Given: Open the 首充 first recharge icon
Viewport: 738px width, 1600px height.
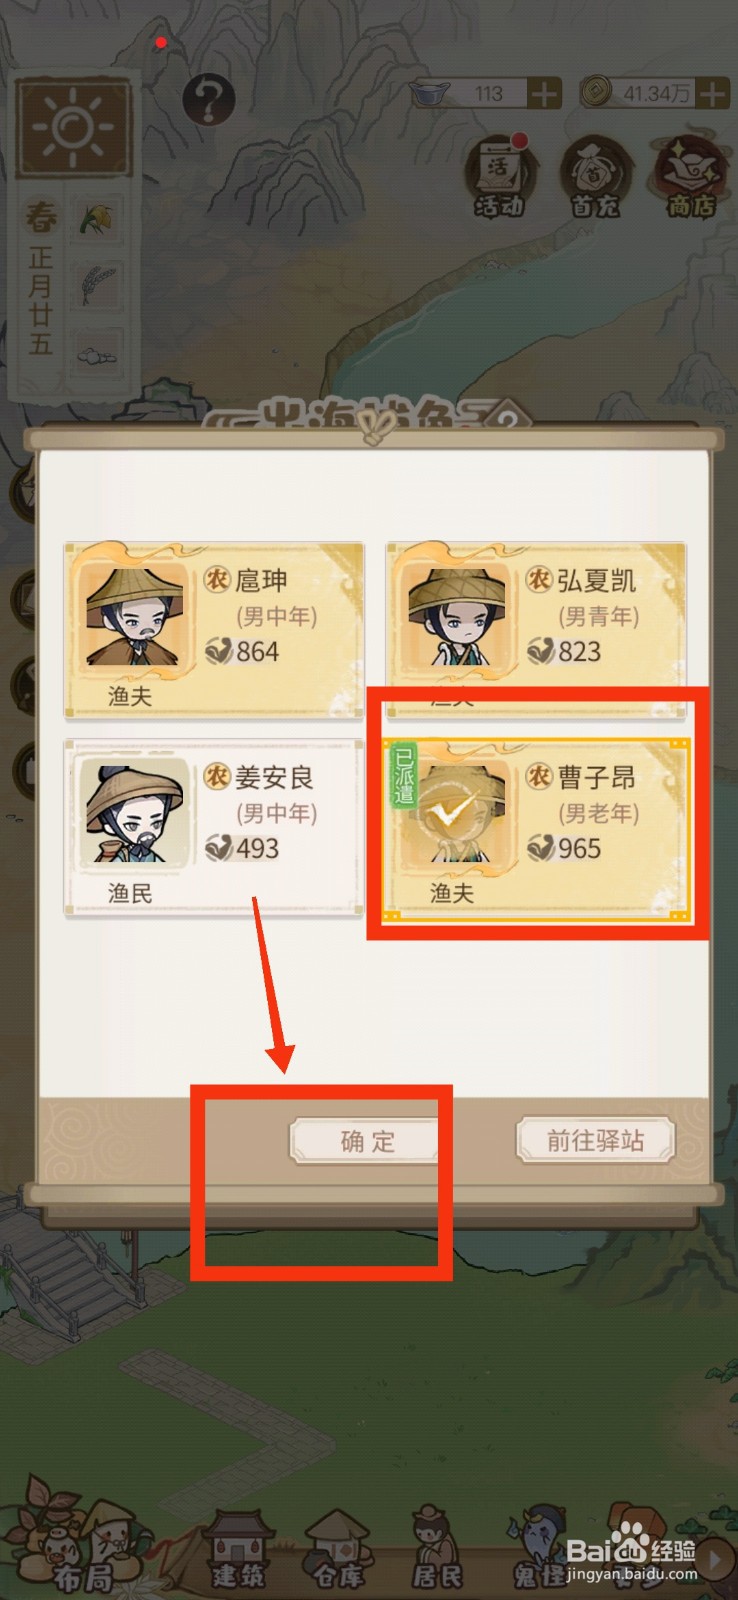Looking at the screenshot, I should click(x=595, y=177).
